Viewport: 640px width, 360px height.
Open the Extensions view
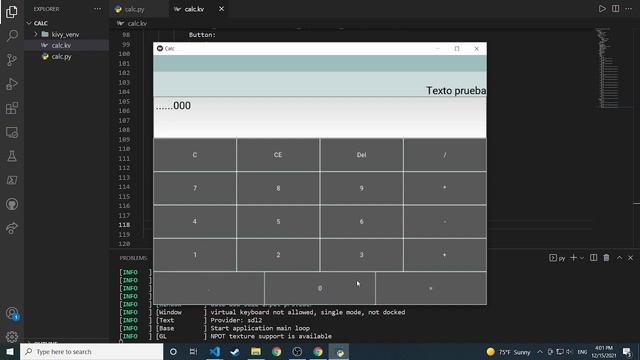12,108
